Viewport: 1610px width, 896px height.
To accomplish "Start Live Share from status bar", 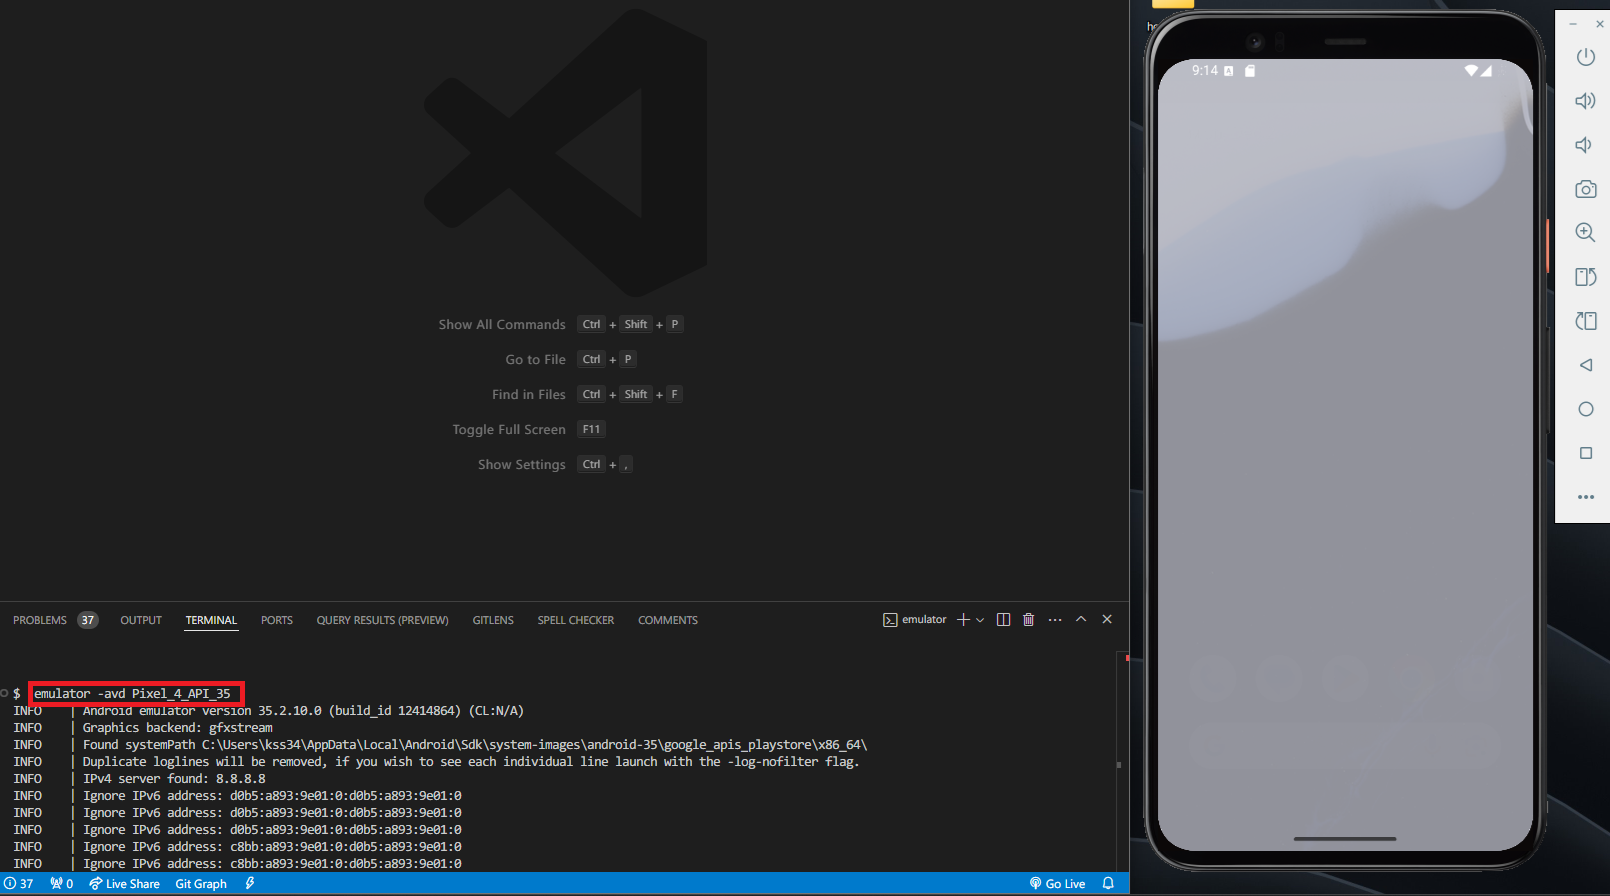I will pos(124,884).
